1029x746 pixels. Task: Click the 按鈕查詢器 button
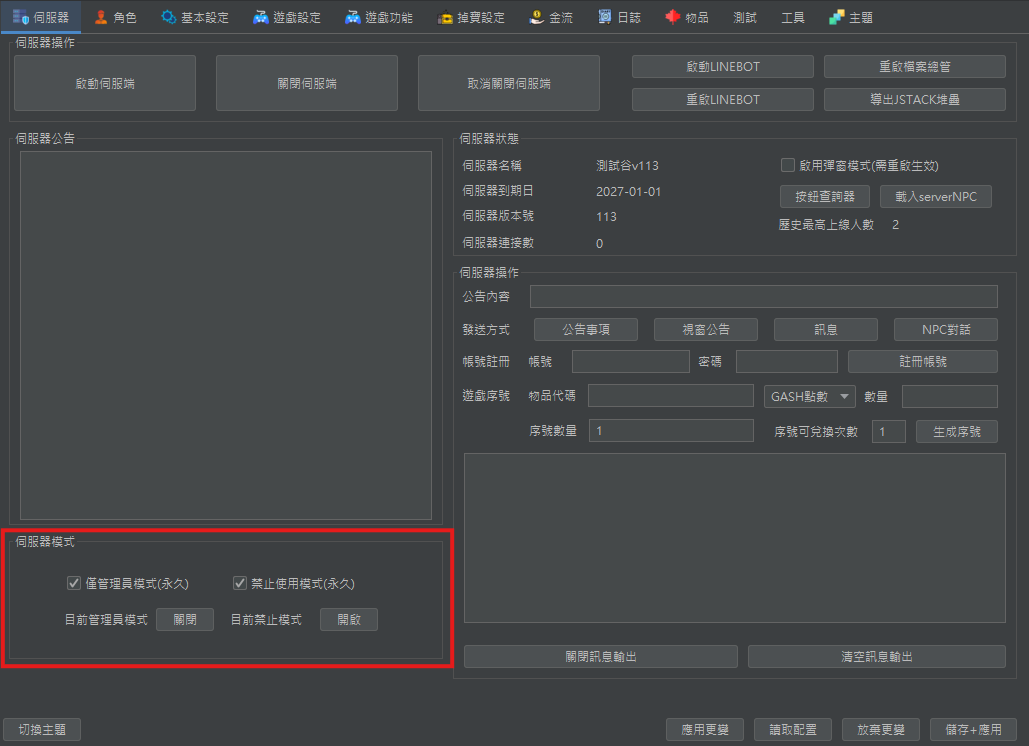(x=825, y=196)
